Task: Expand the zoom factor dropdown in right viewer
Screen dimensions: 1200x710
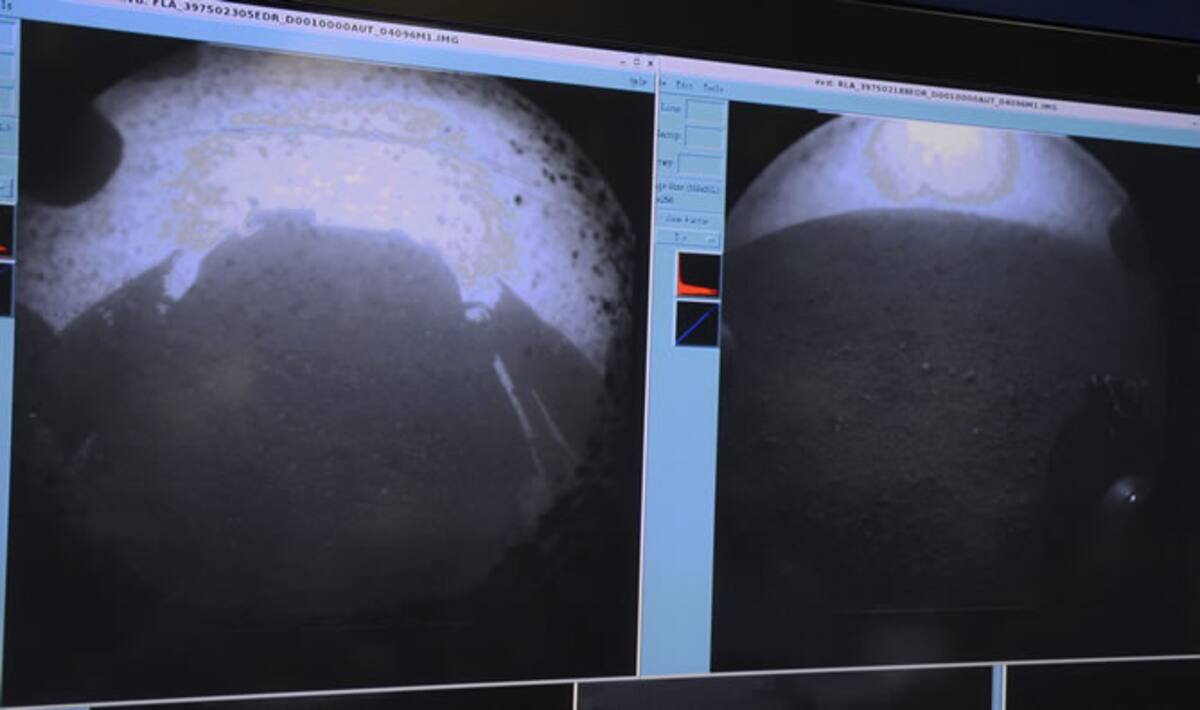Action: point(697,239)
